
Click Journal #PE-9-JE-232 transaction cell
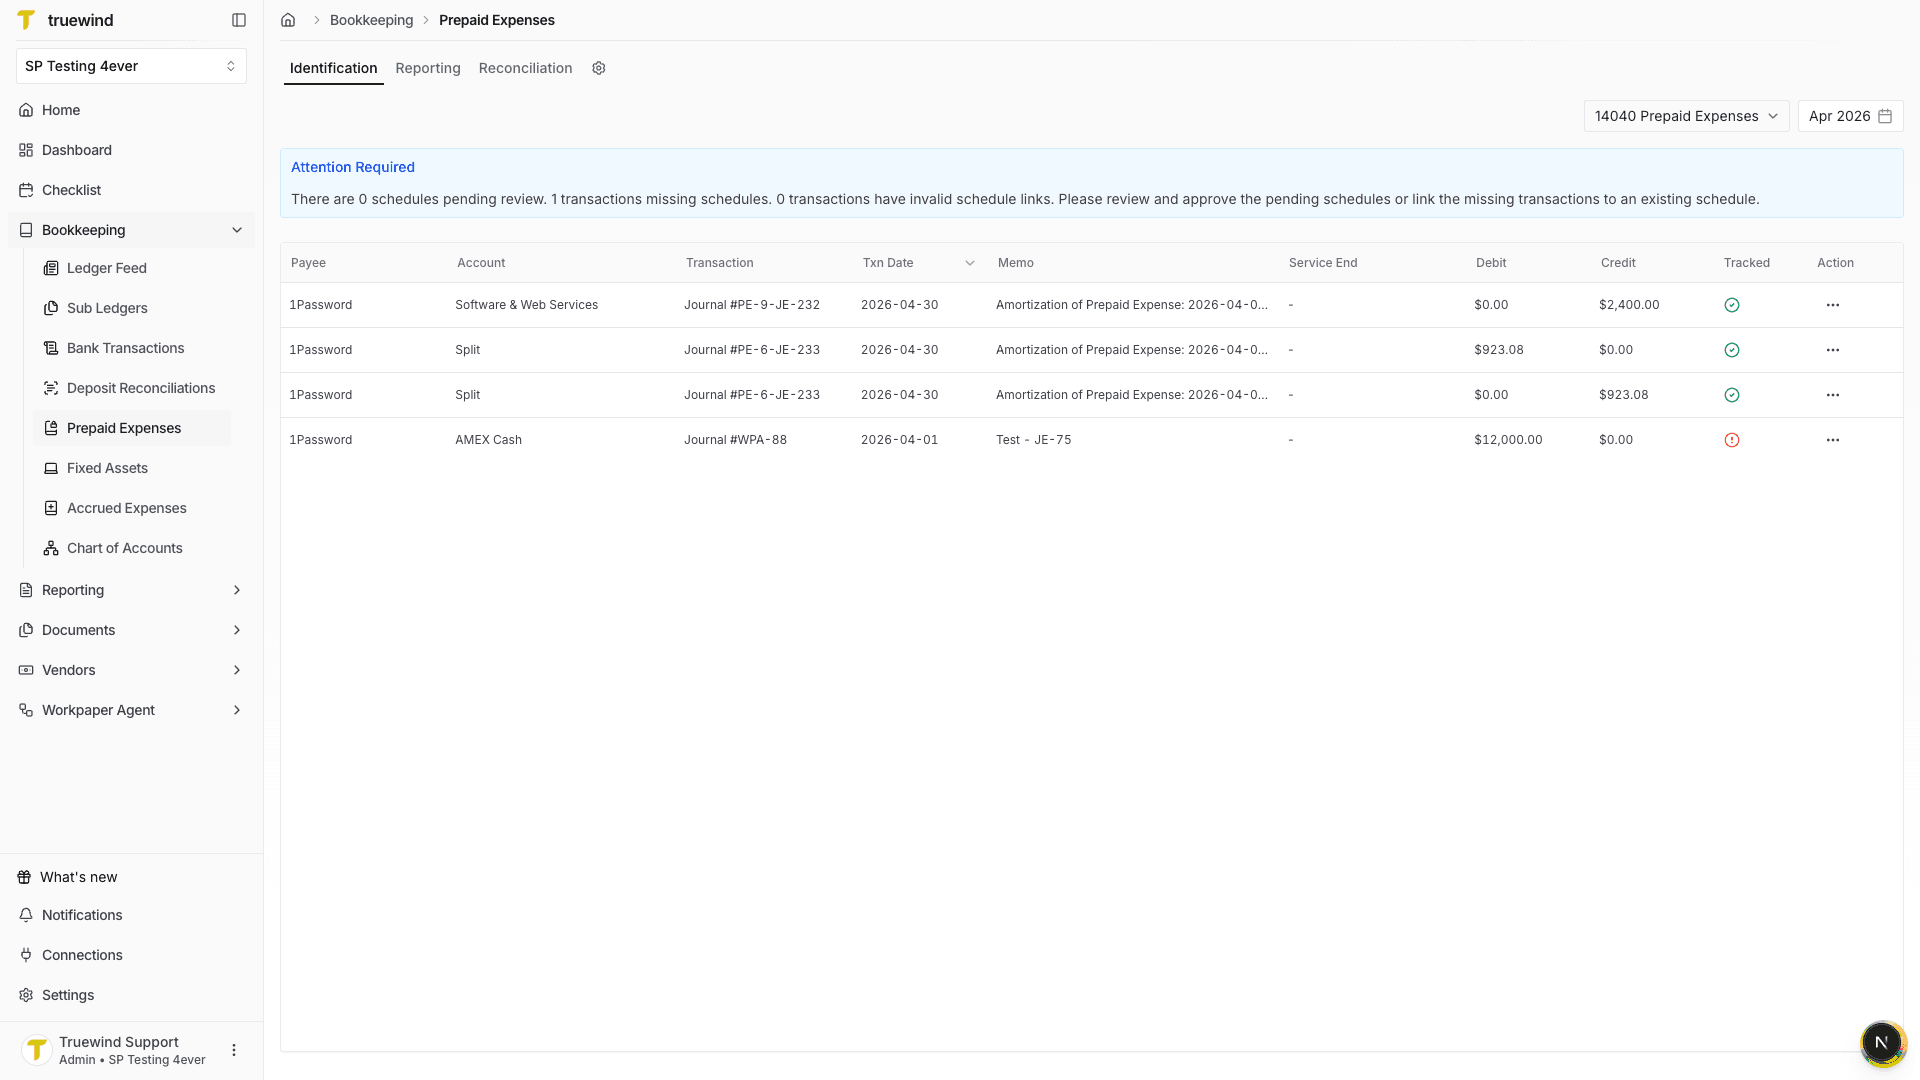point(752,305)
